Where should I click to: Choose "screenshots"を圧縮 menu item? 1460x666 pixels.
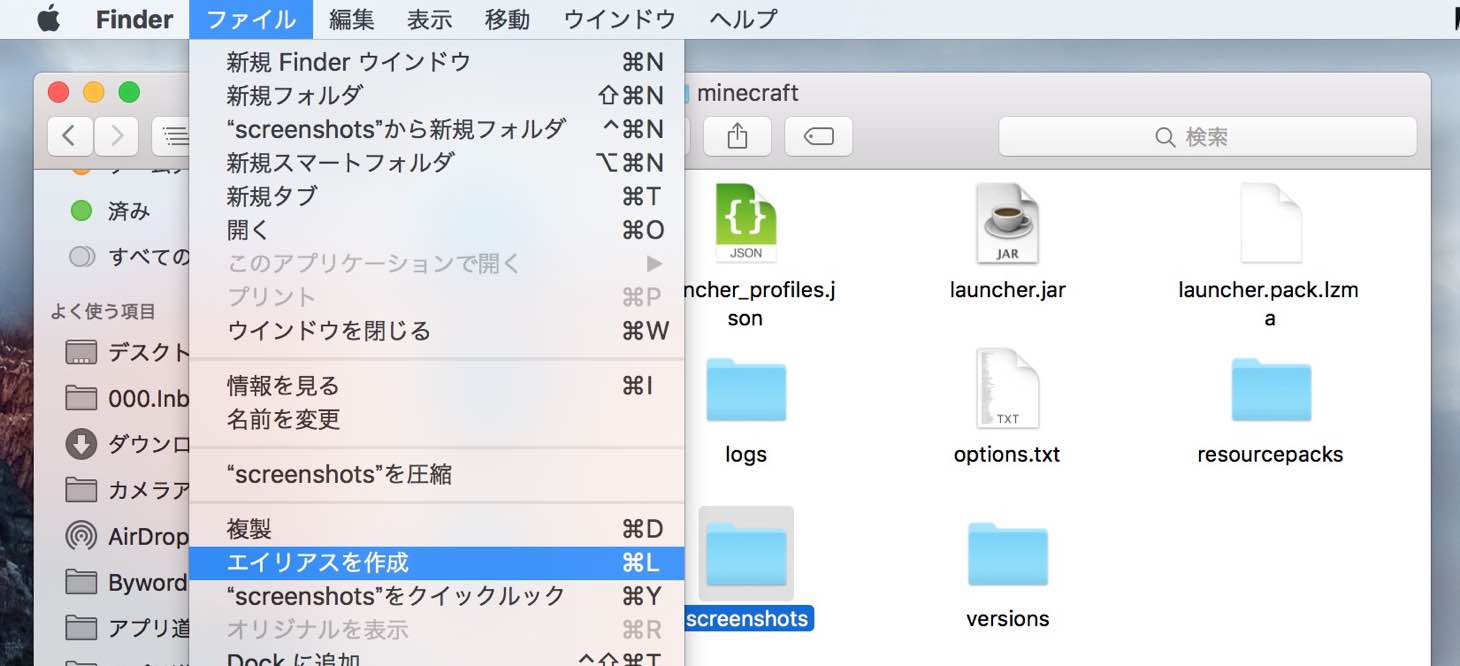pyautogui.click(x=437, y=474)
